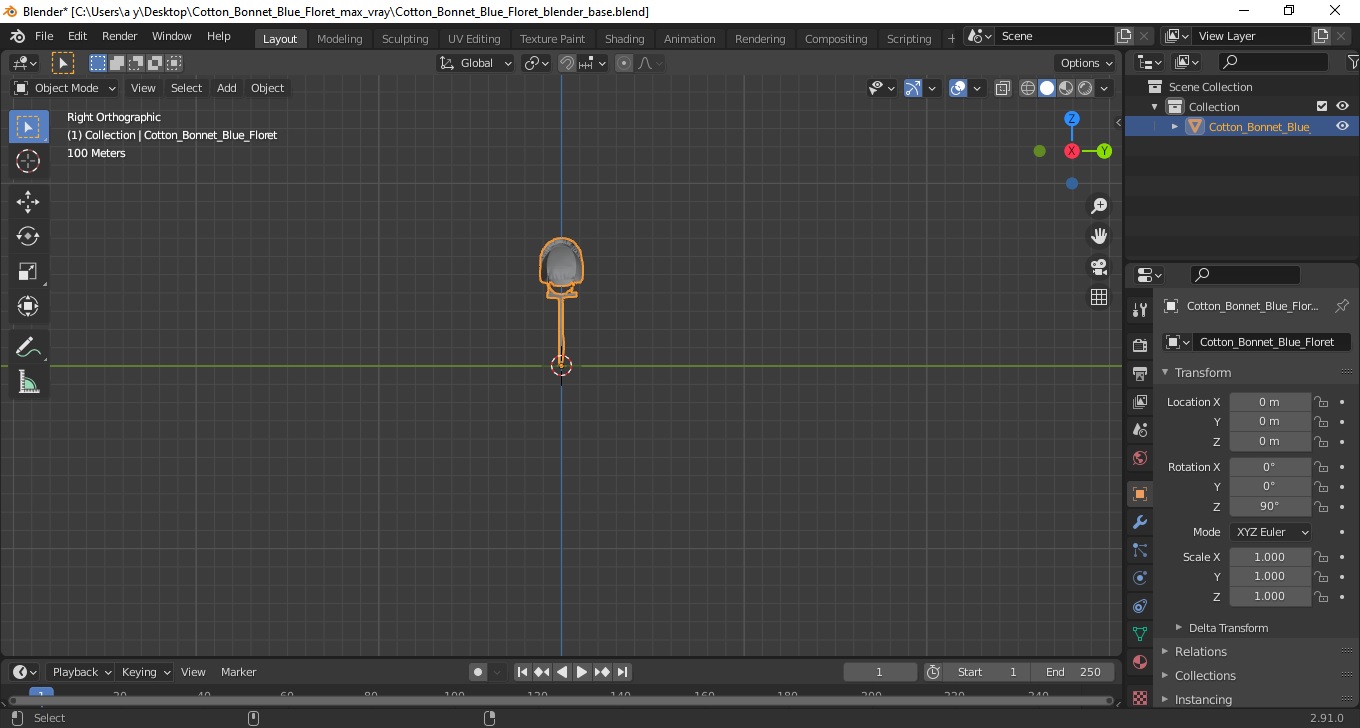Open the View Layer properties tab
The height and width of the screenshot is (728, 1360).
click(x=1139, y=402)
